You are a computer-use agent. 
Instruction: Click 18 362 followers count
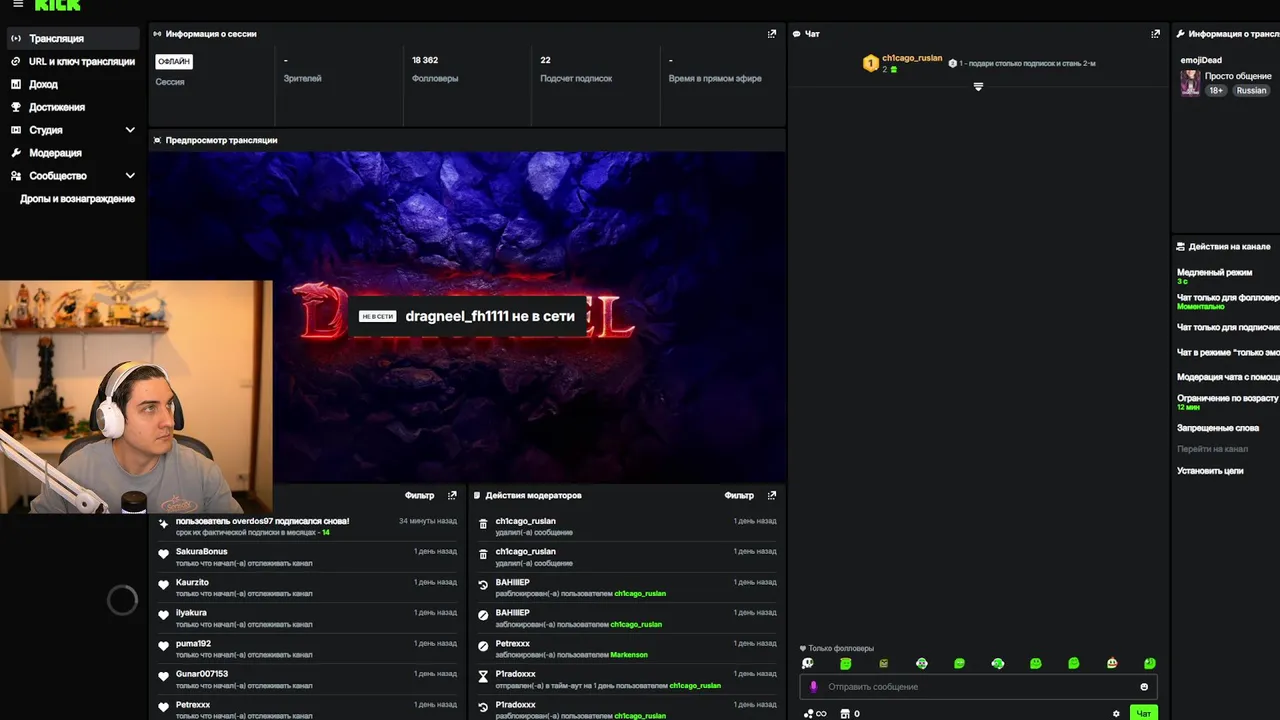click(425, 60)
